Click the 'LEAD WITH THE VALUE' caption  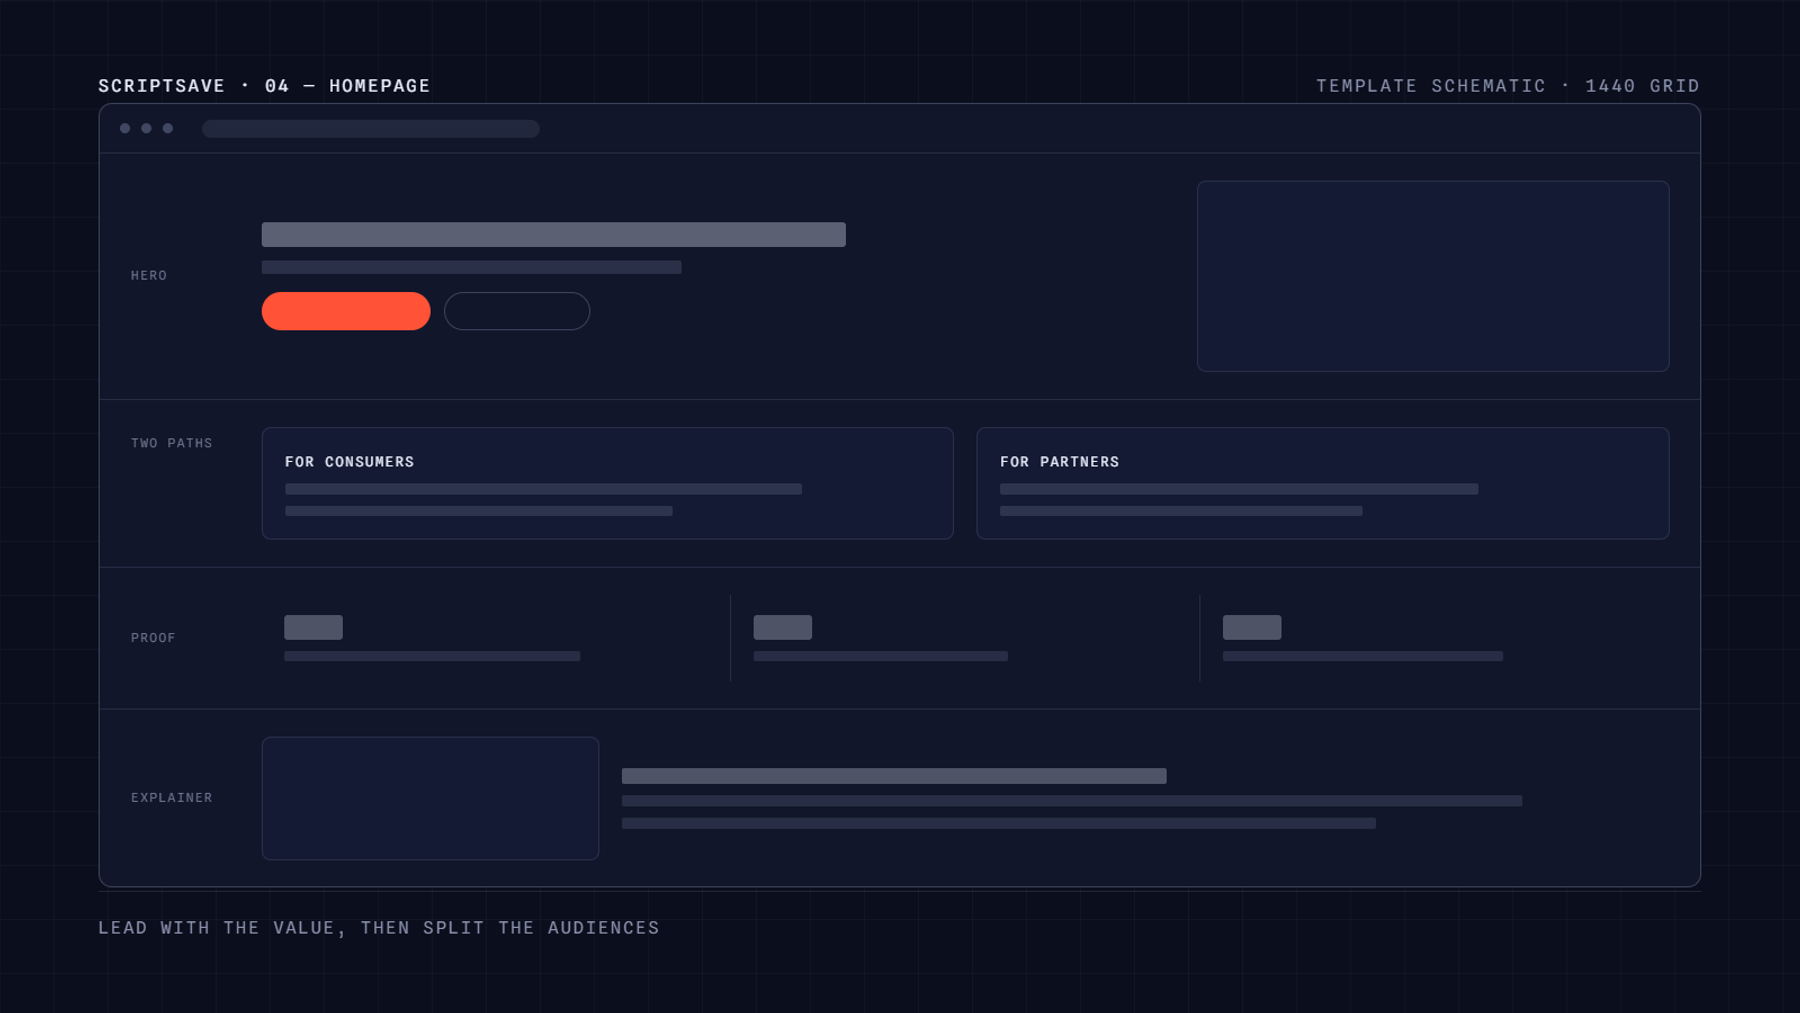[379, 928]
